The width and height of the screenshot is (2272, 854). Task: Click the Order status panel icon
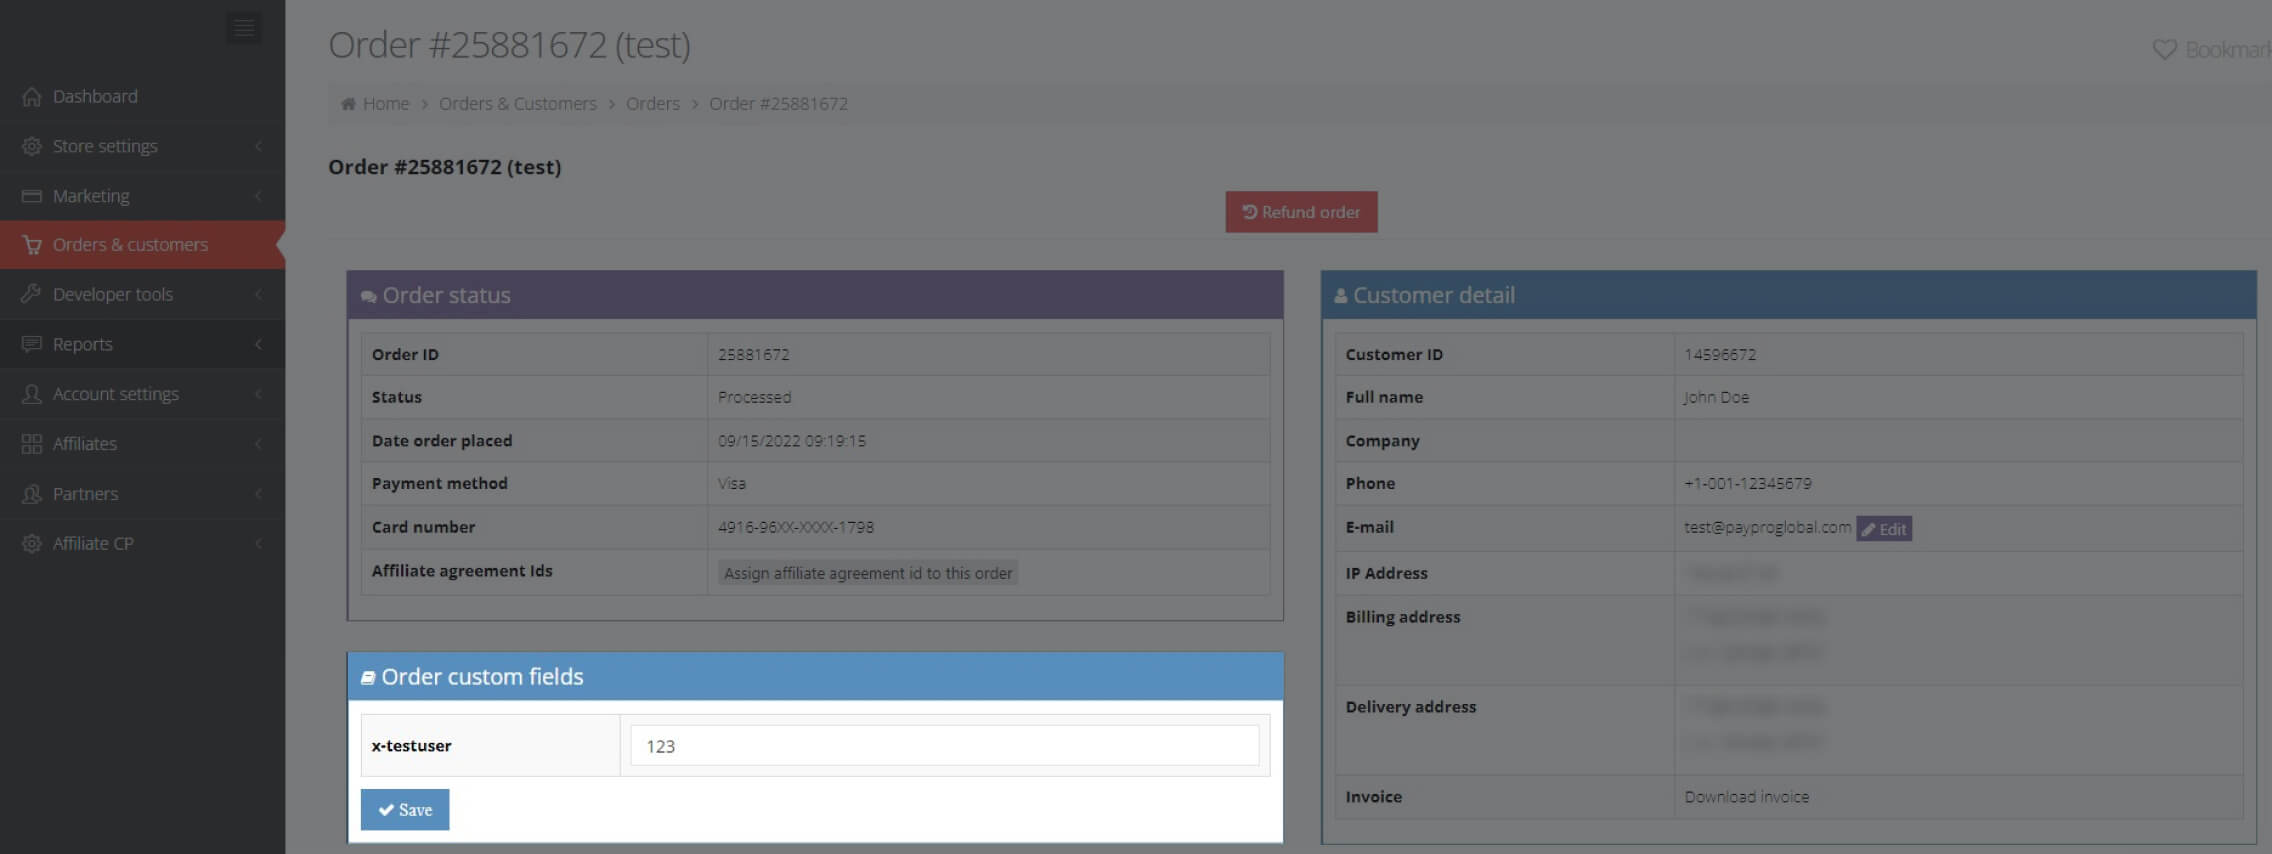pyautogui.click(x=368, y=297)
